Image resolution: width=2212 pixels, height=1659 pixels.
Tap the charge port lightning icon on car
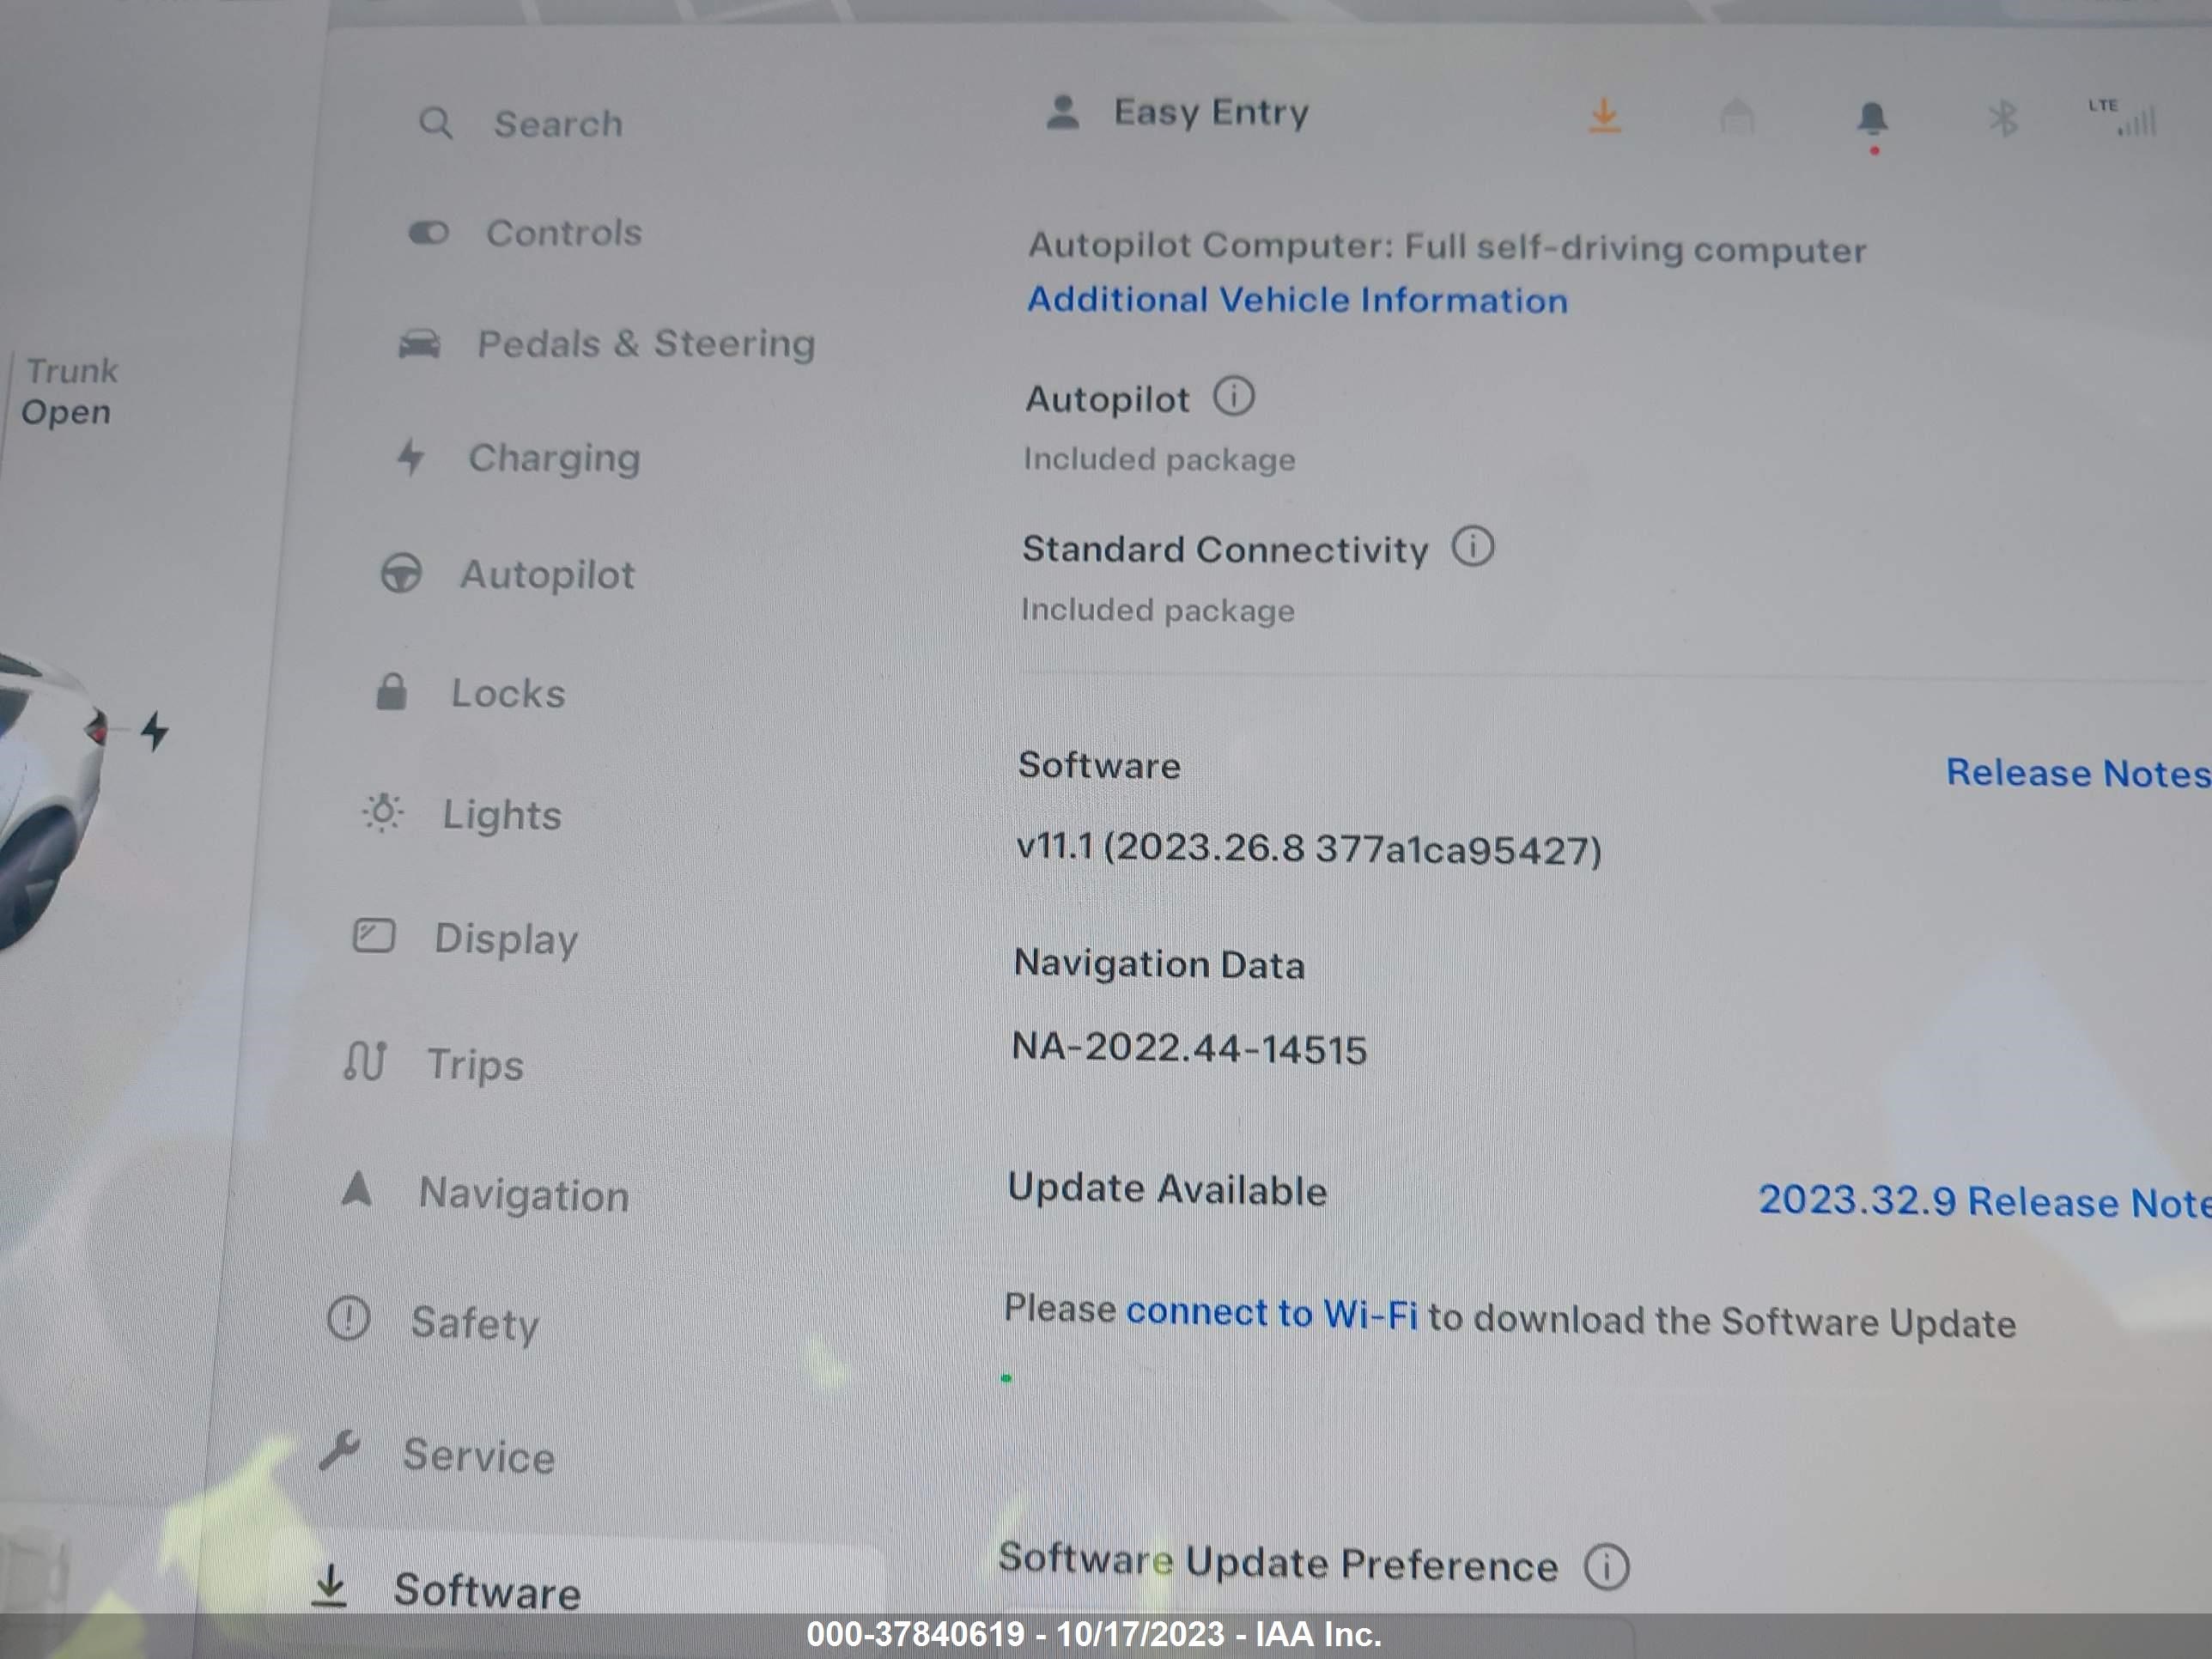click(x=155, y=731)
